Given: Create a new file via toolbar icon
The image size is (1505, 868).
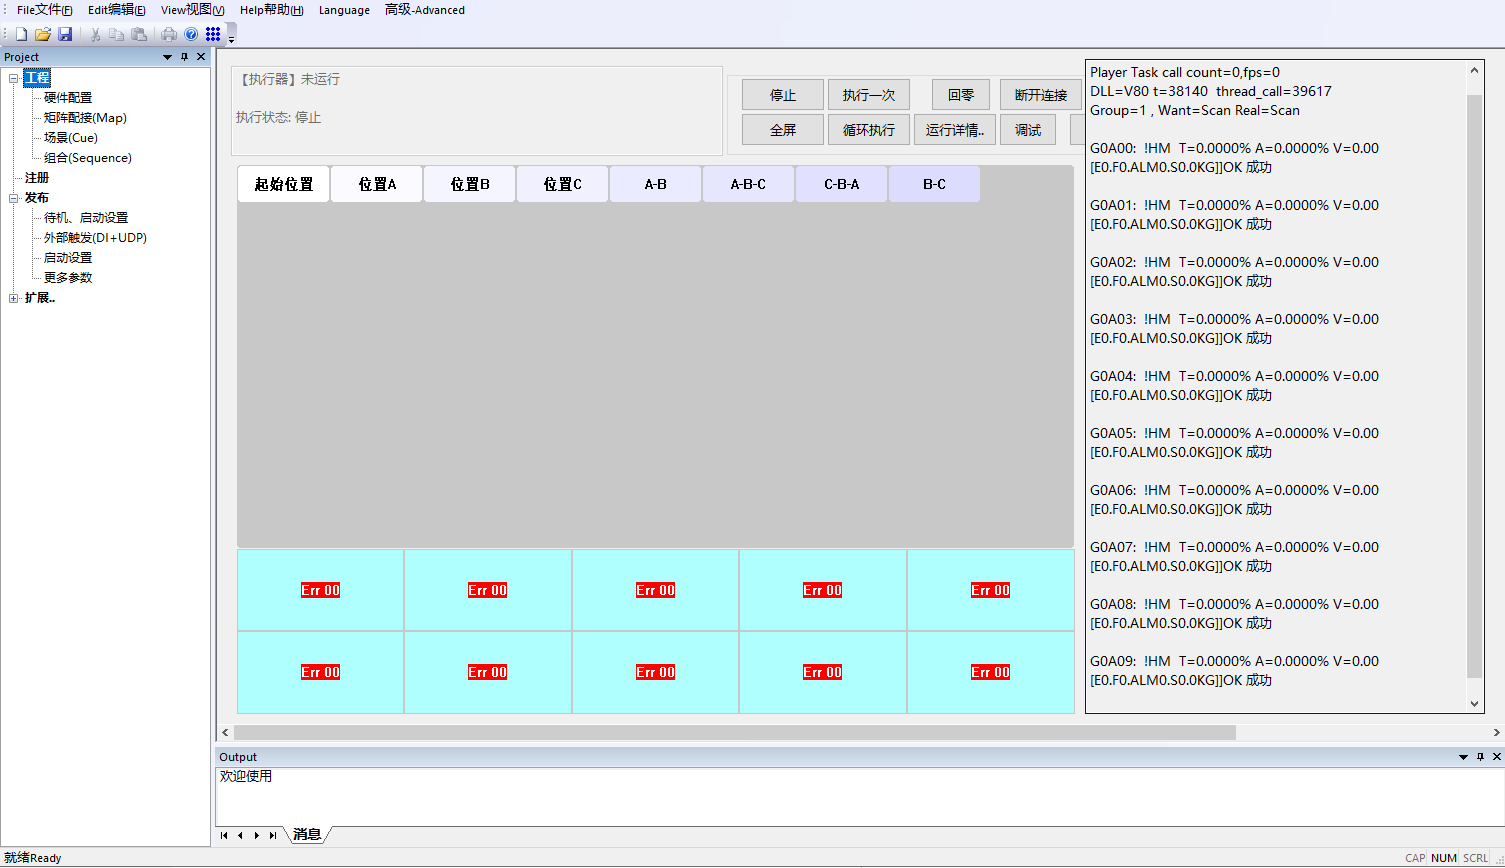Looking at the screenshot, I should click(x=21, y=34).
